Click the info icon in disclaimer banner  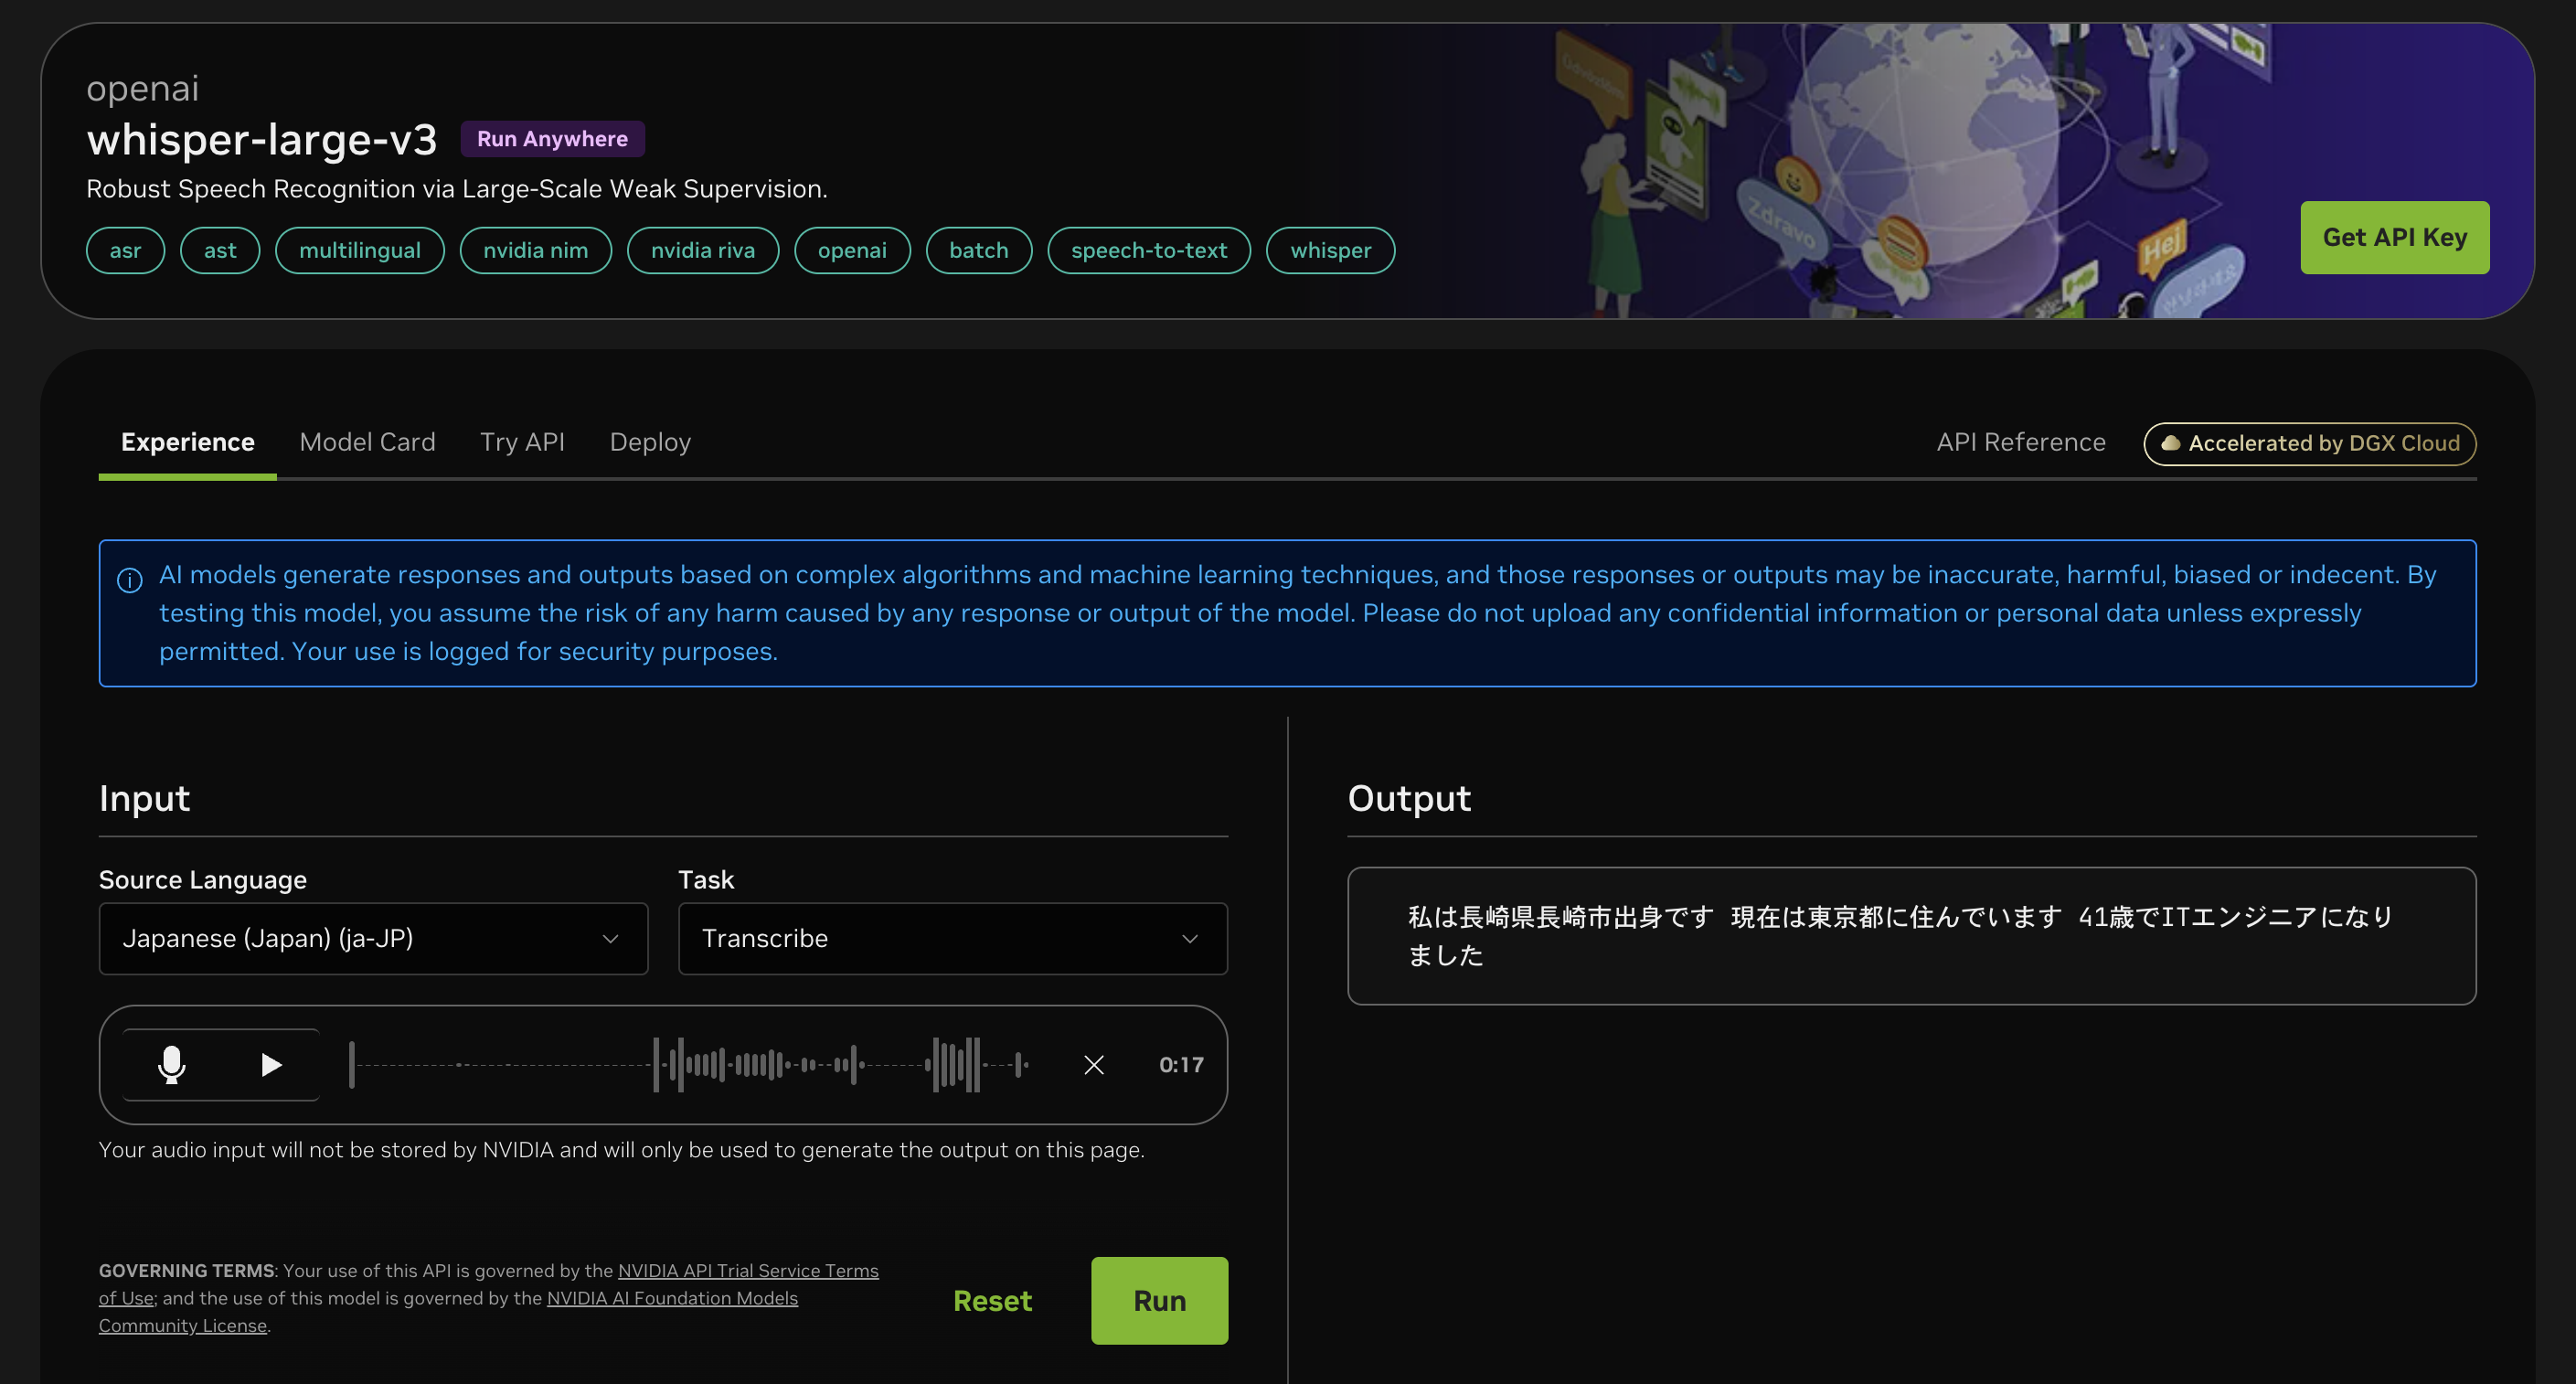tap(129, 580)
